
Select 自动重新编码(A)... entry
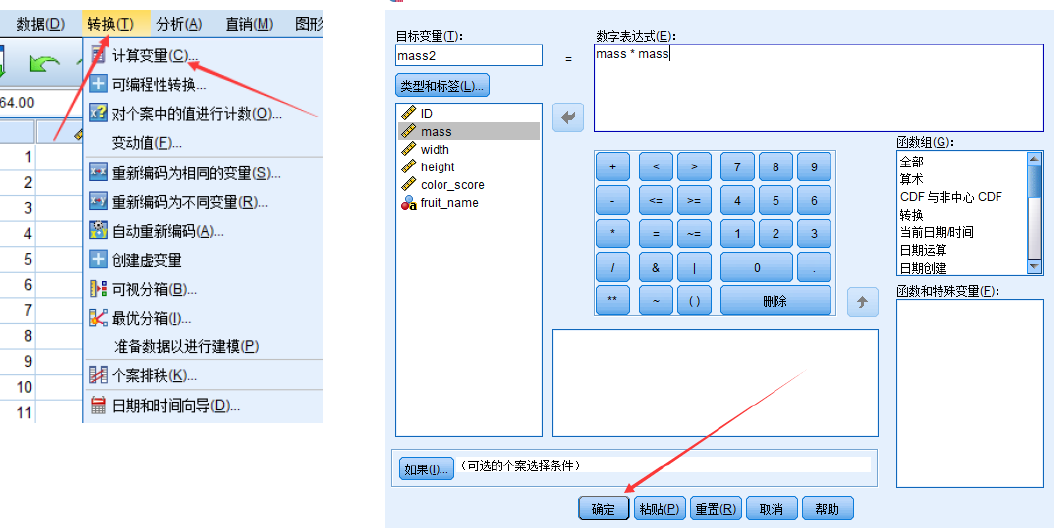pyautogui.click(x=168, y=231)
